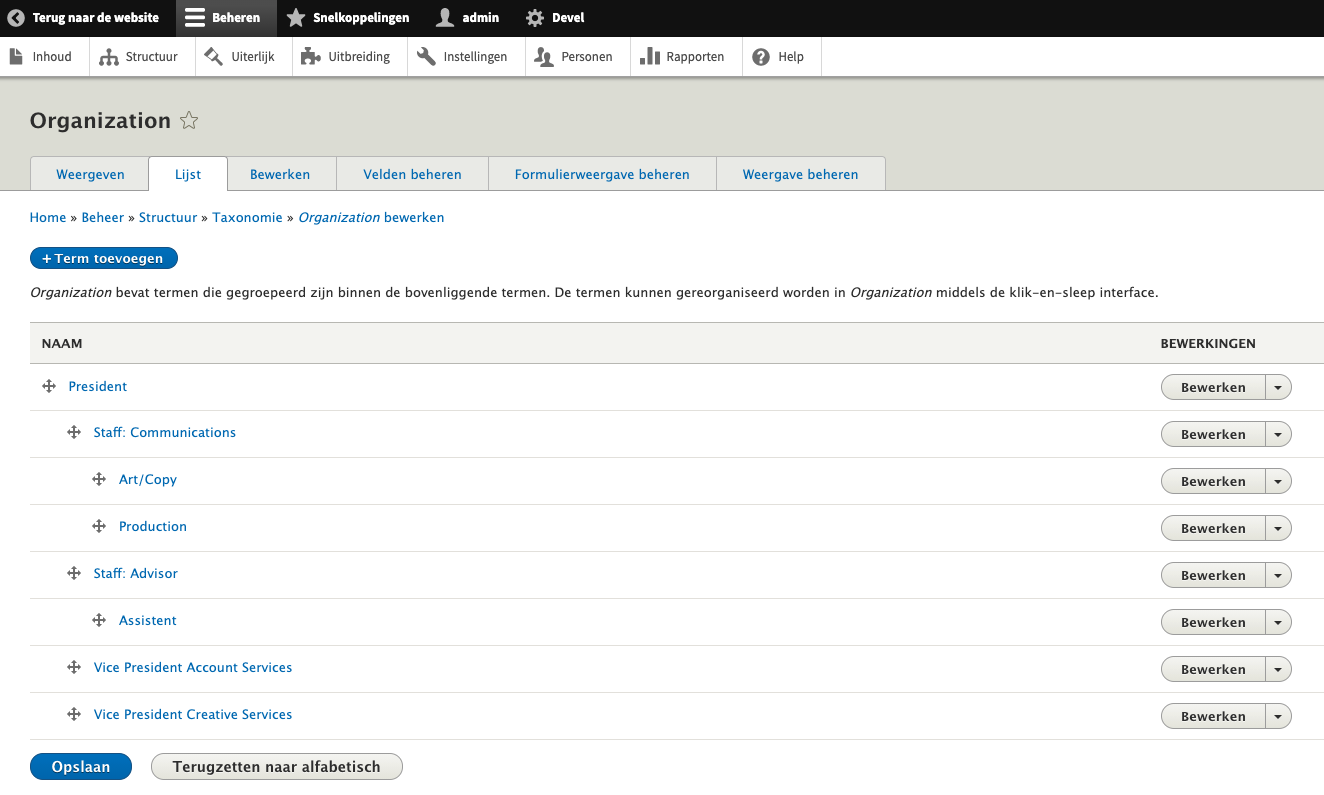Open the Bewerken dropdown for Assistent
Viewport: 1324px width, 795px height.
1278,622
